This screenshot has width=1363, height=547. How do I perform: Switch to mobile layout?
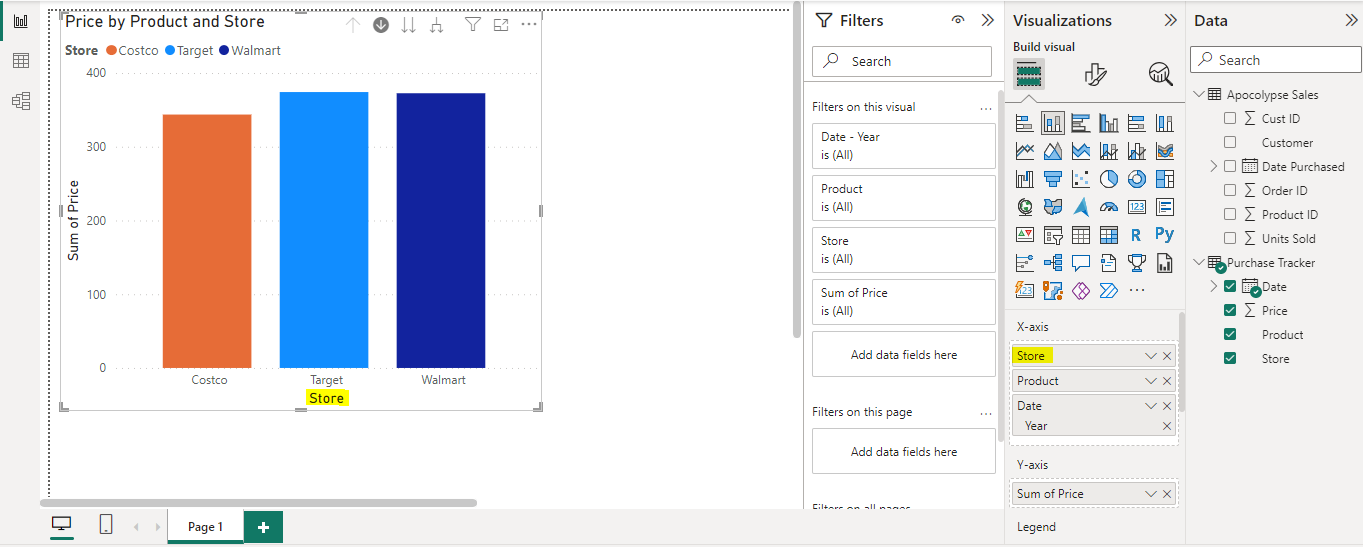[106, 525]
